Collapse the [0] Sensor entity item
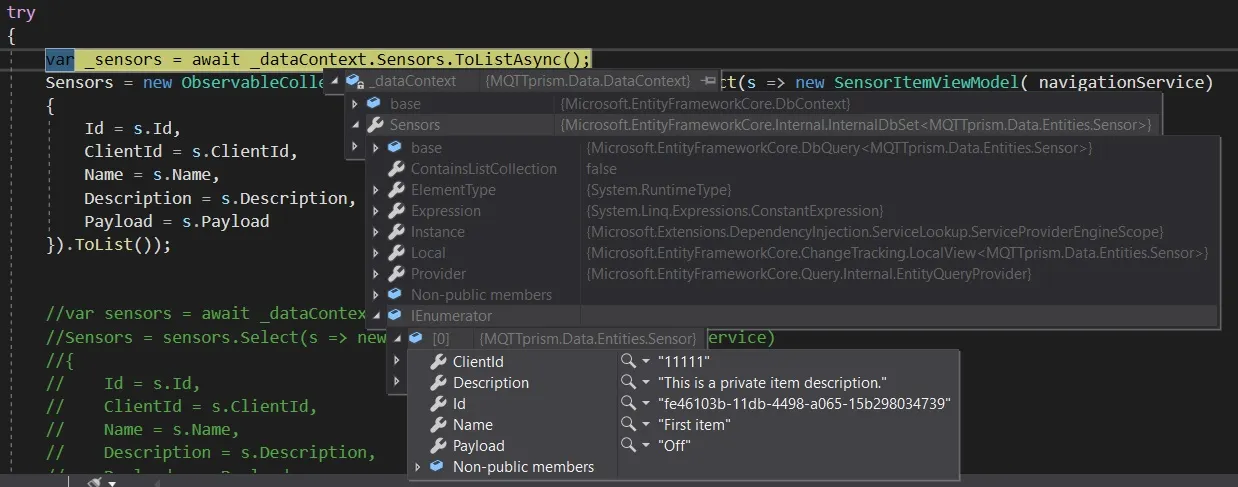Image resolution: width=1238 pixels, height=487 pixels. coord(397,338)
